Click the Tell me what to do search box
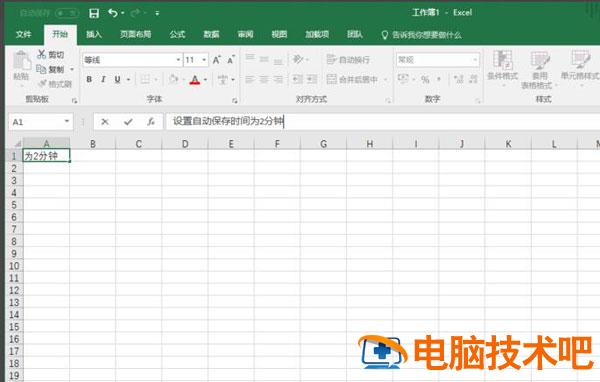 (422, 35)
